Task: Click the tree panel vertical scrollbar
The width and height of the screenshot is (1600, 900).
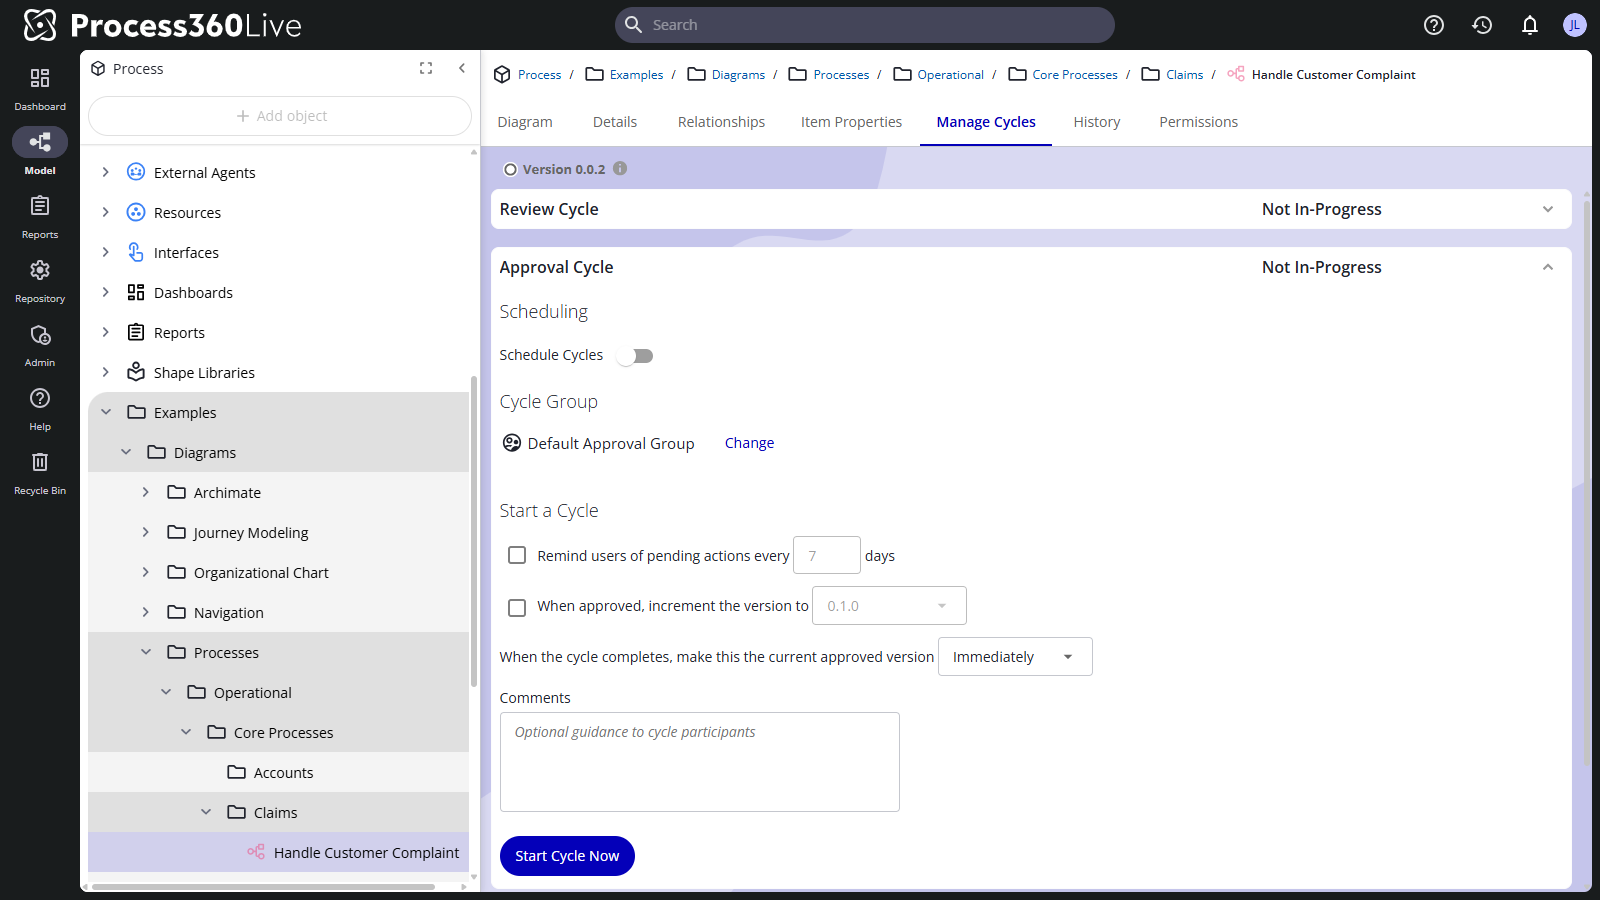Action: point(473,530)
